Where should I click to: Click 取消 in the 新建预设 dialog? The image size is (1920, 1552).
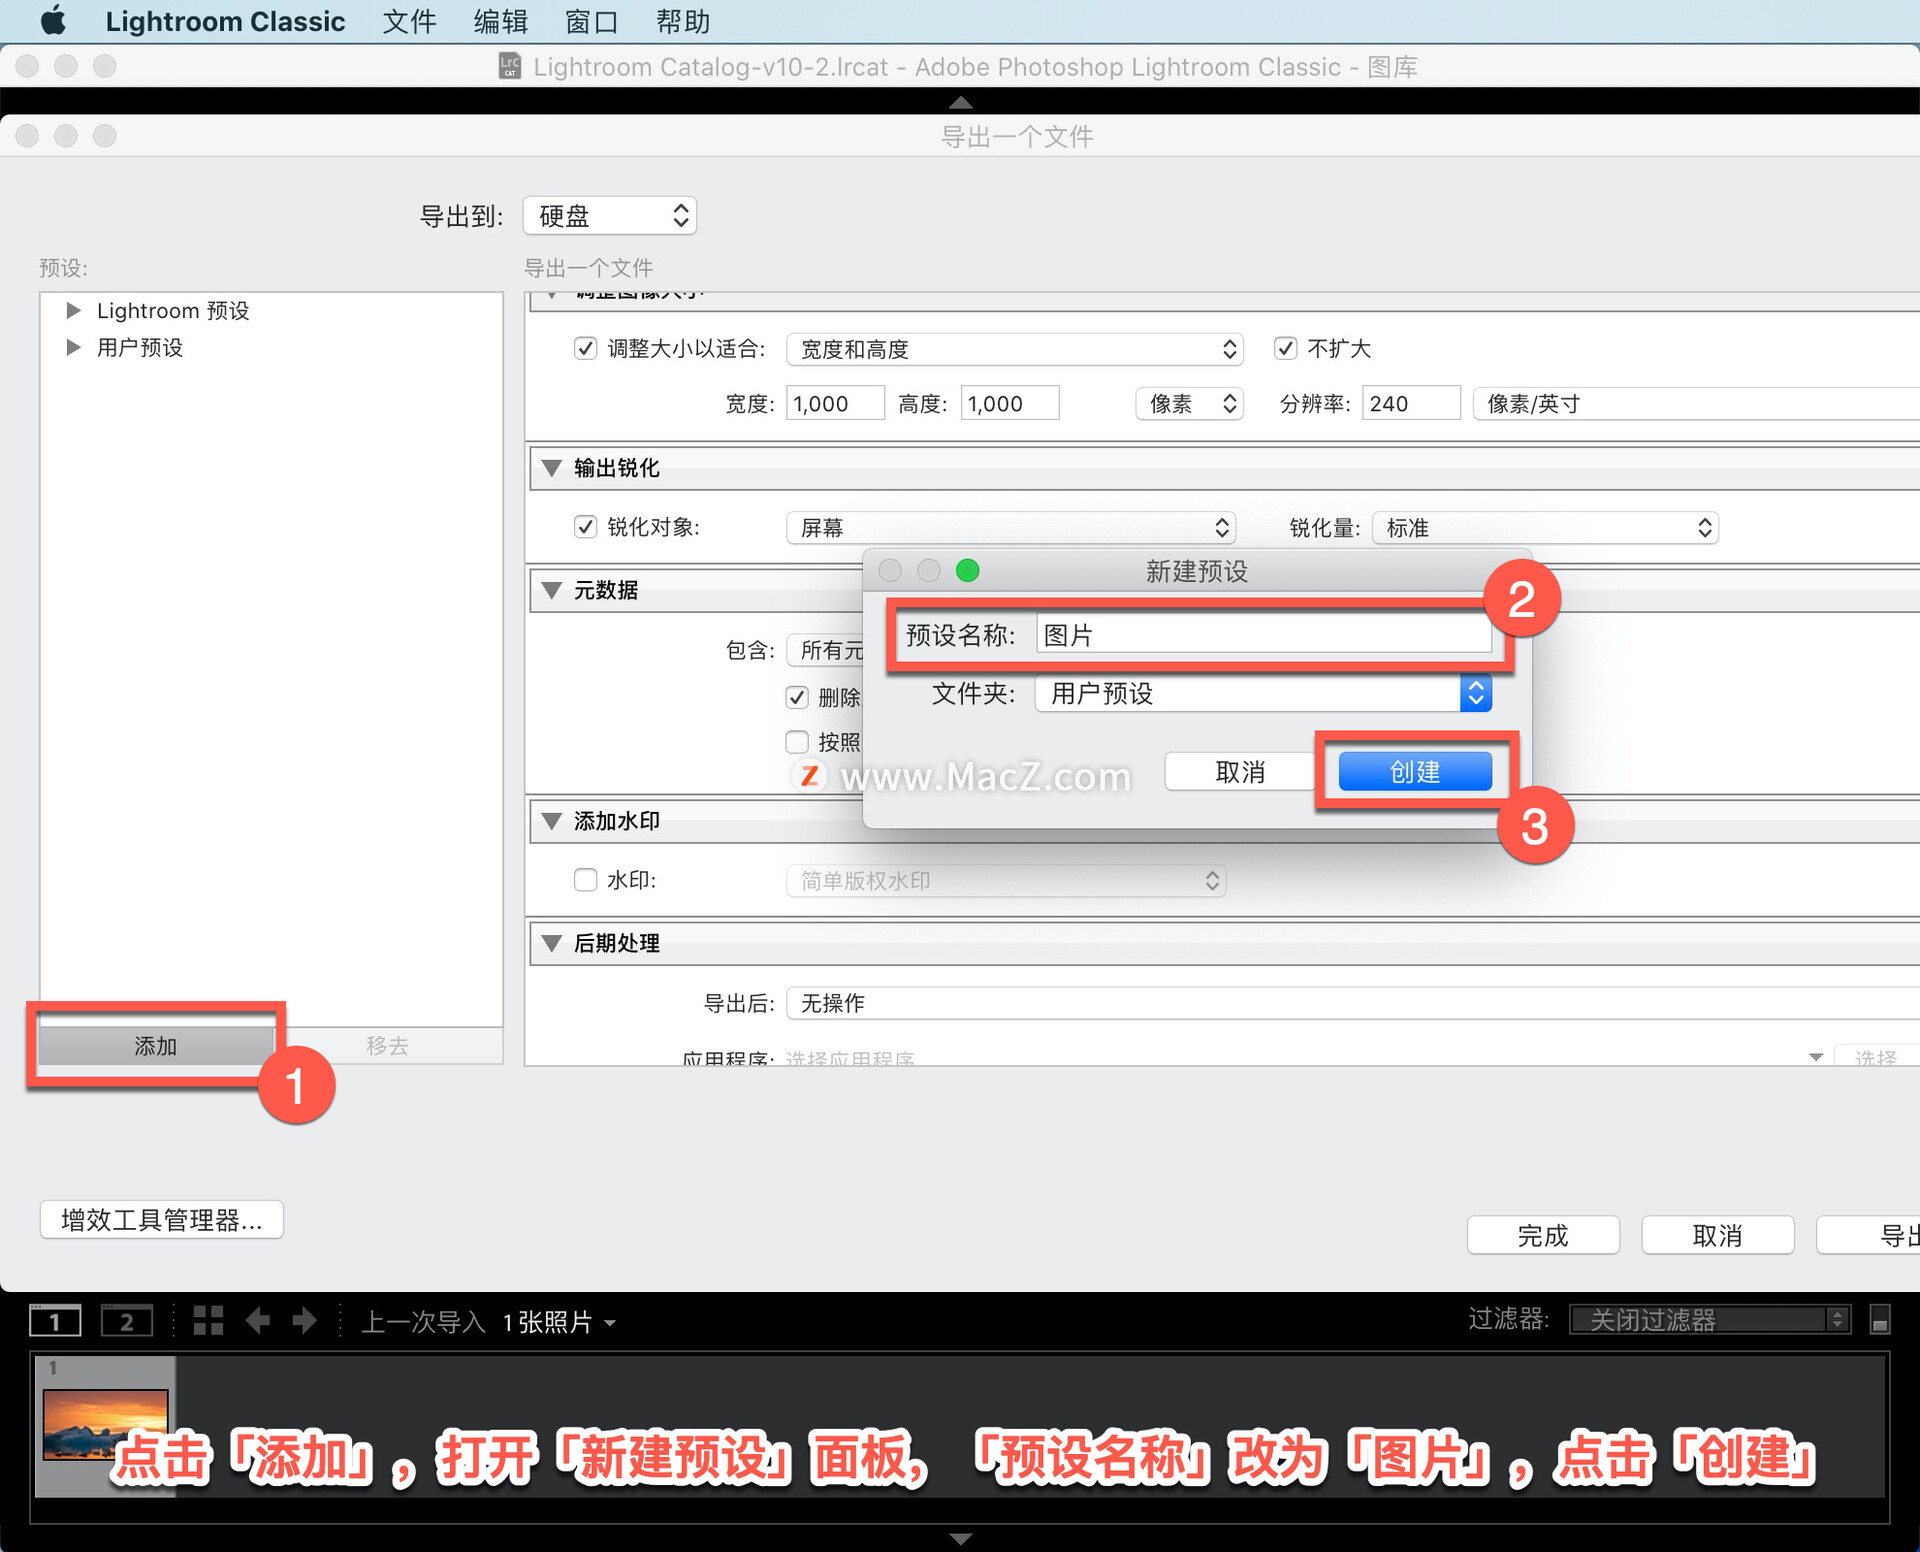[1240, 772]
